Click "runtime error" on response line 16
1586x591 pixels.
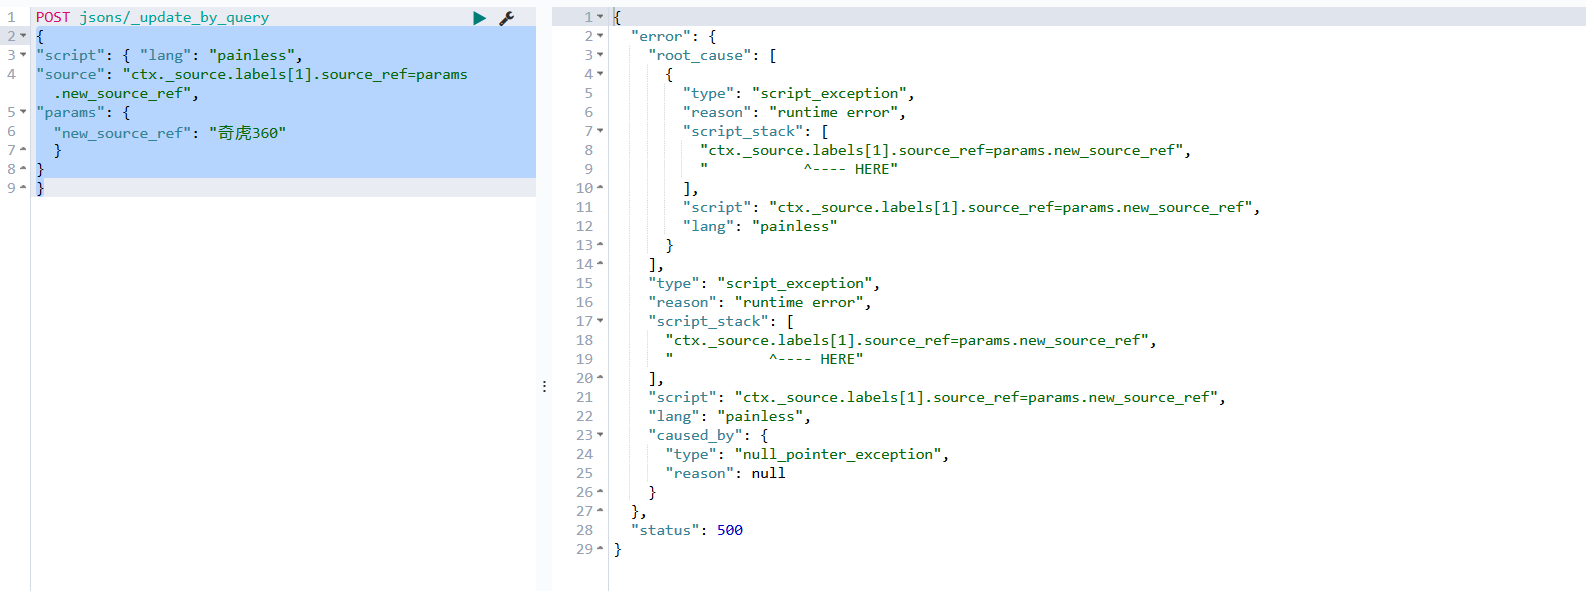[x=799, y=302]
